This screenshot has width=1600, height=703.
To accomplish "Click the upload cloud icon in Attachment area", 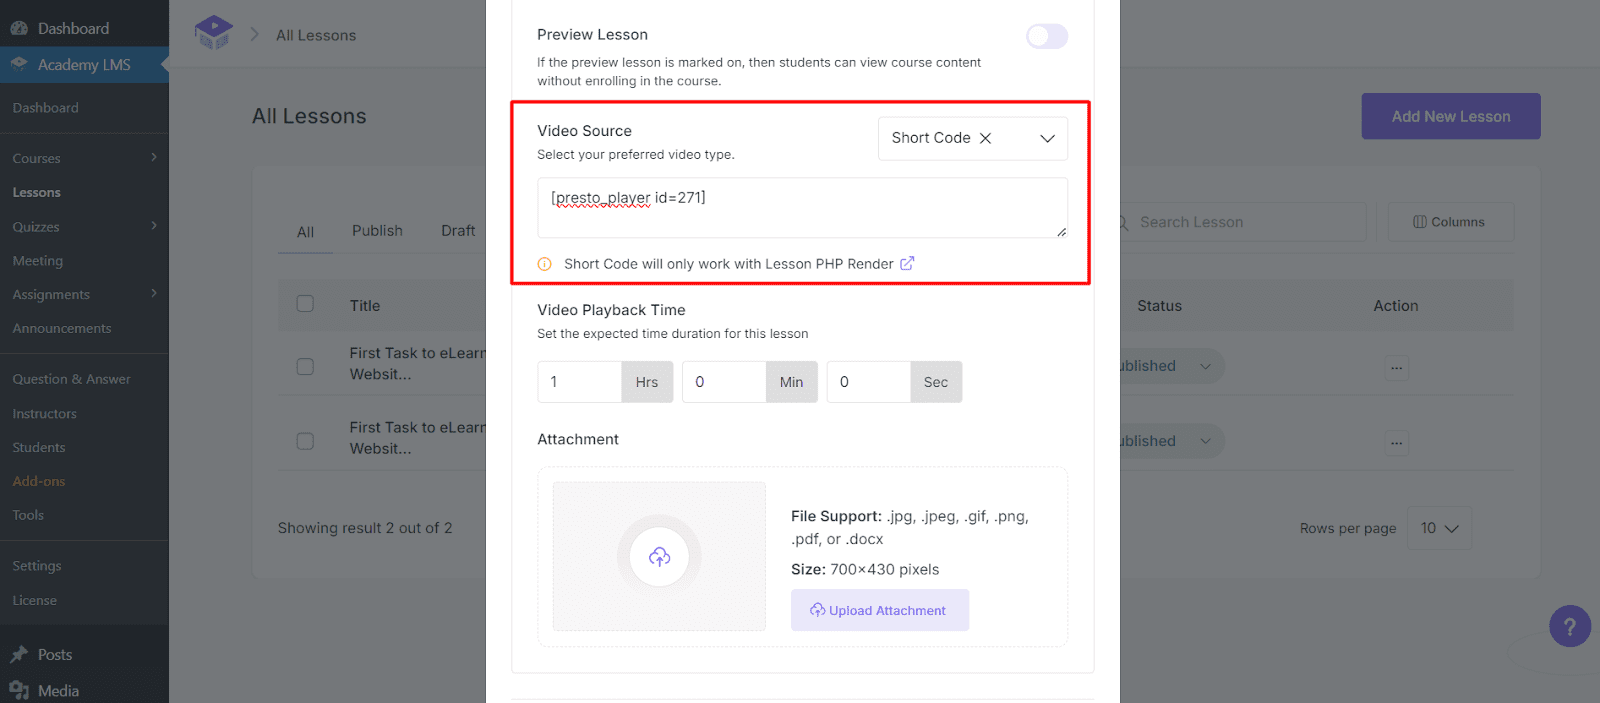I will tap(658, 557).
